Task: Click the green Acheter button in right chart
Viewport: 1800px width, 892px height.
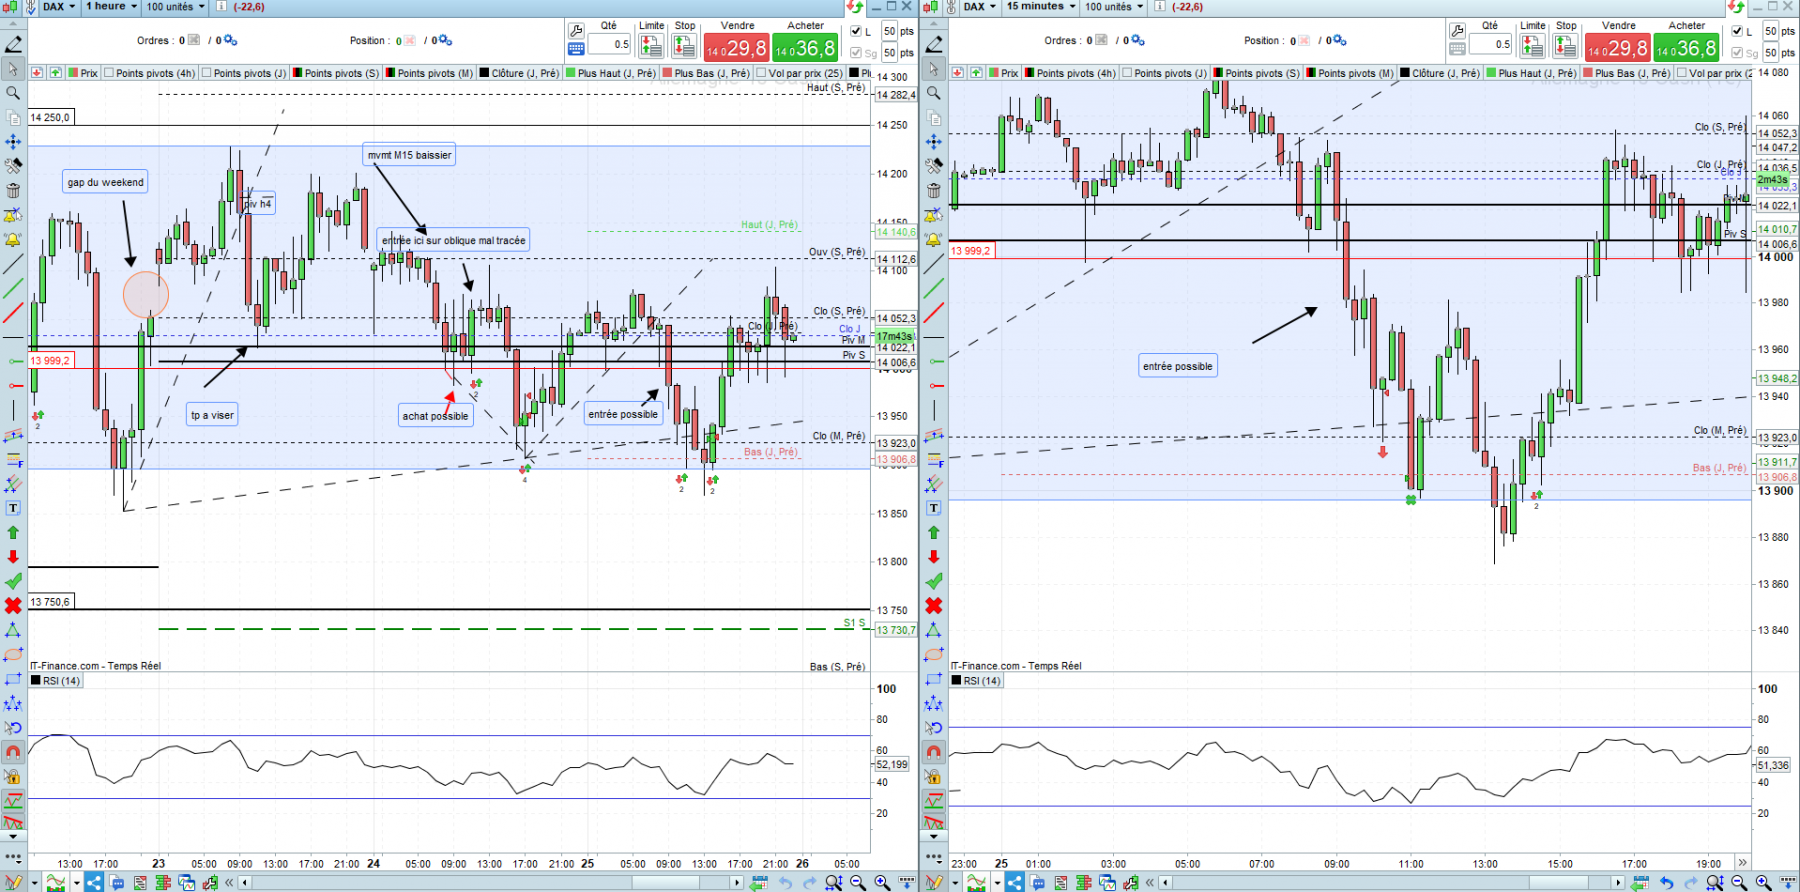Action: [x=1686, y=47]
